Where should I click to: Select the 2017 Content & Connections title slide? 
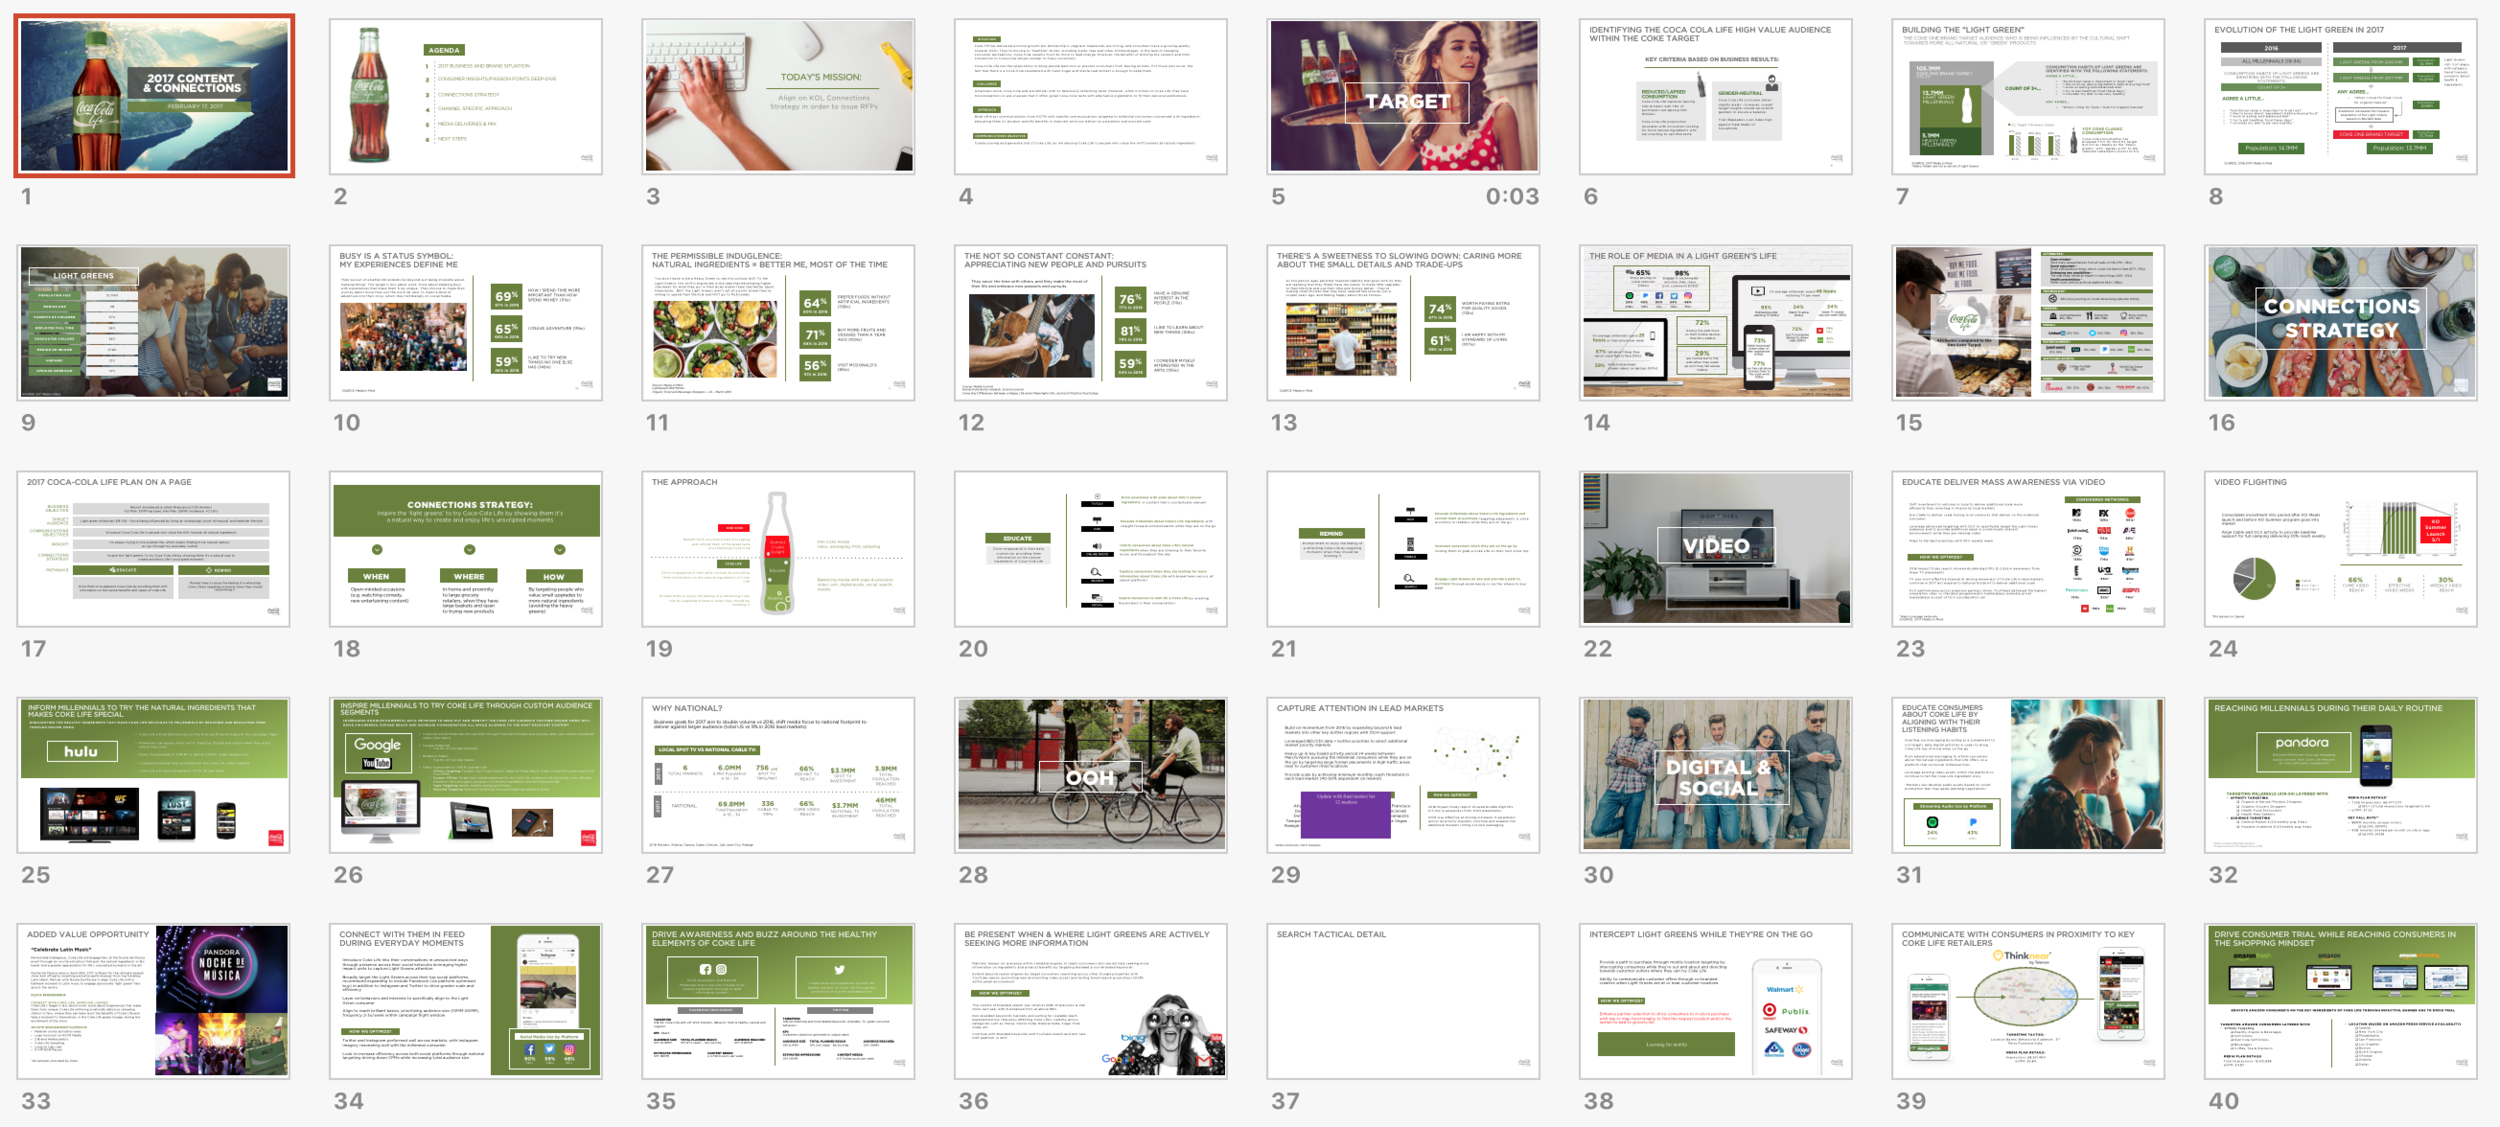(154, 96)
